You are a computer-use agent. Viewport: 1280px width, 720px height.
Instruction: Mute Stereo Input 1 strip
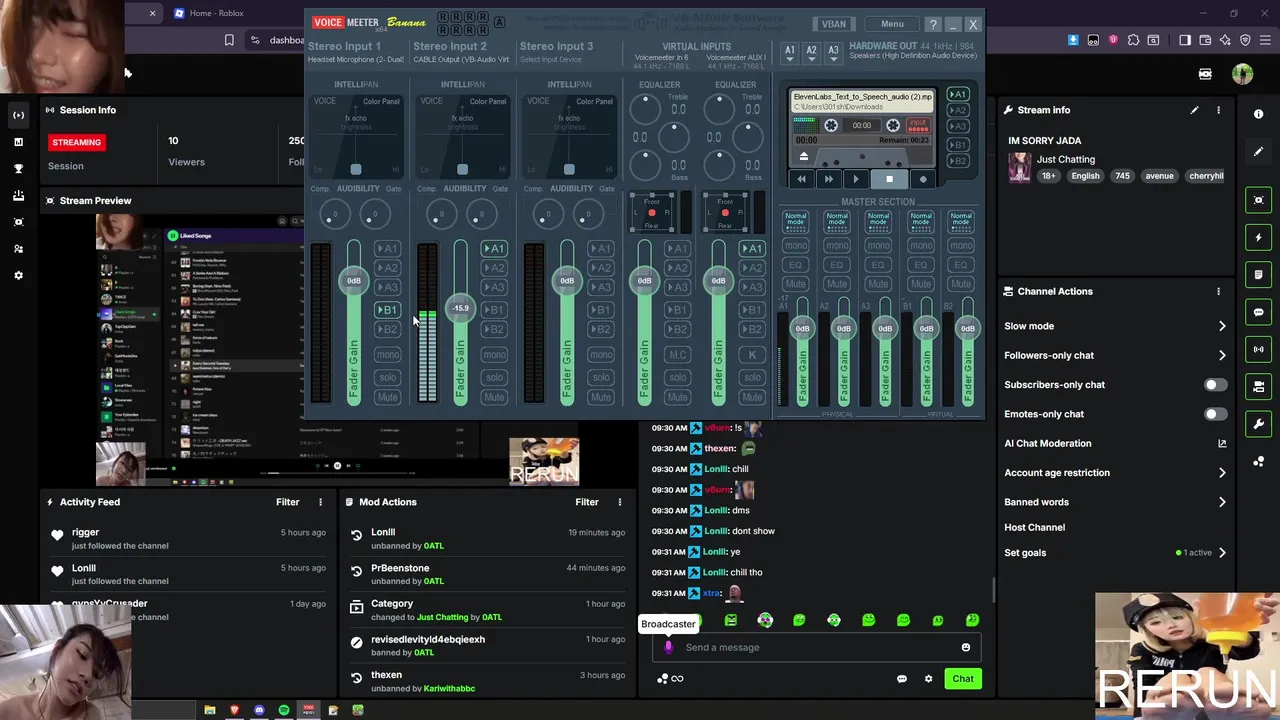(387, 397)
